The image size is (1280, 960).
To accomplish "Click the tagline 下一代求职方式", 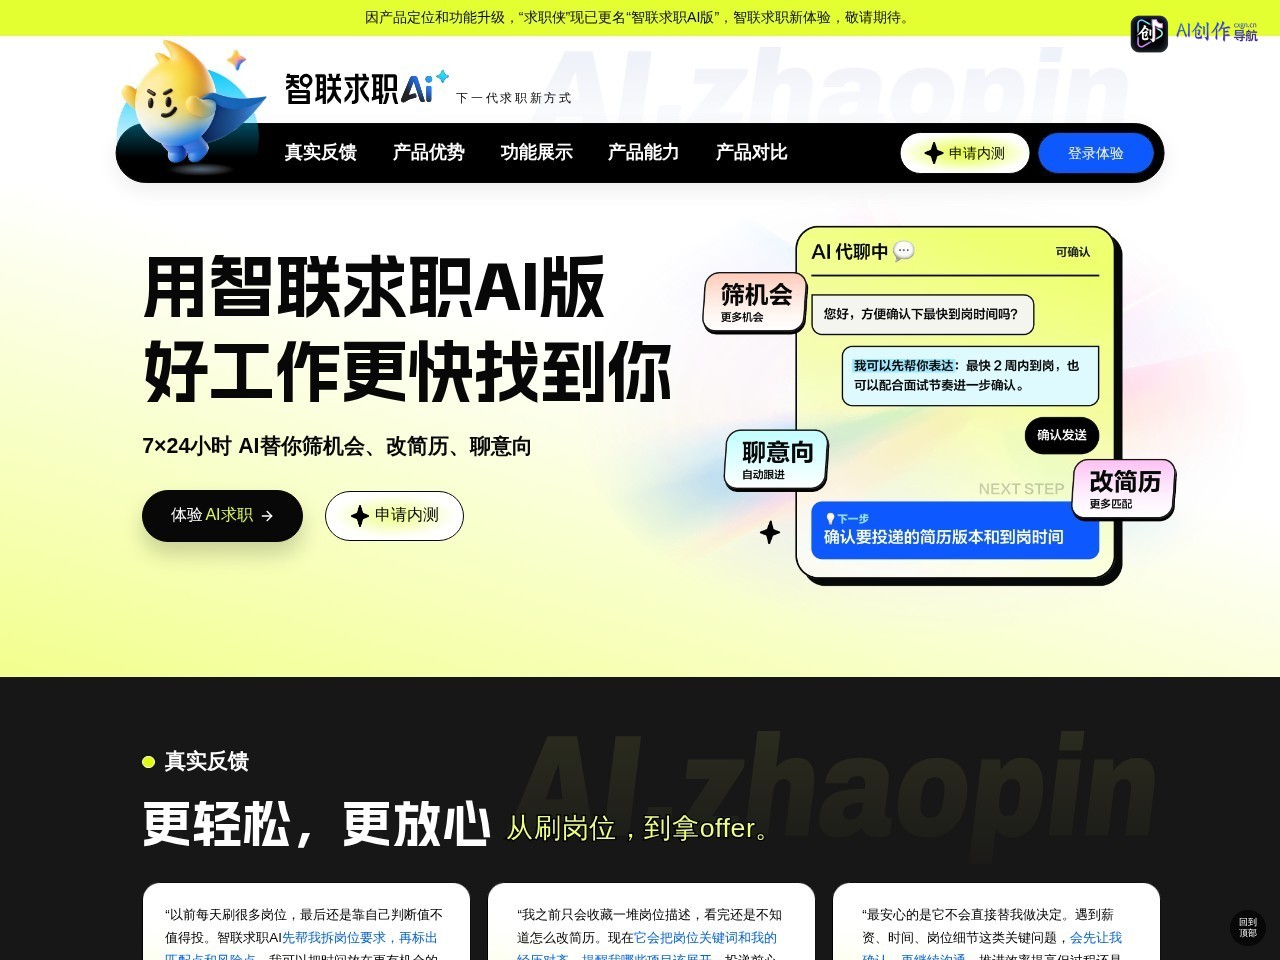I will pyautogui.click(x=514, y=98).
